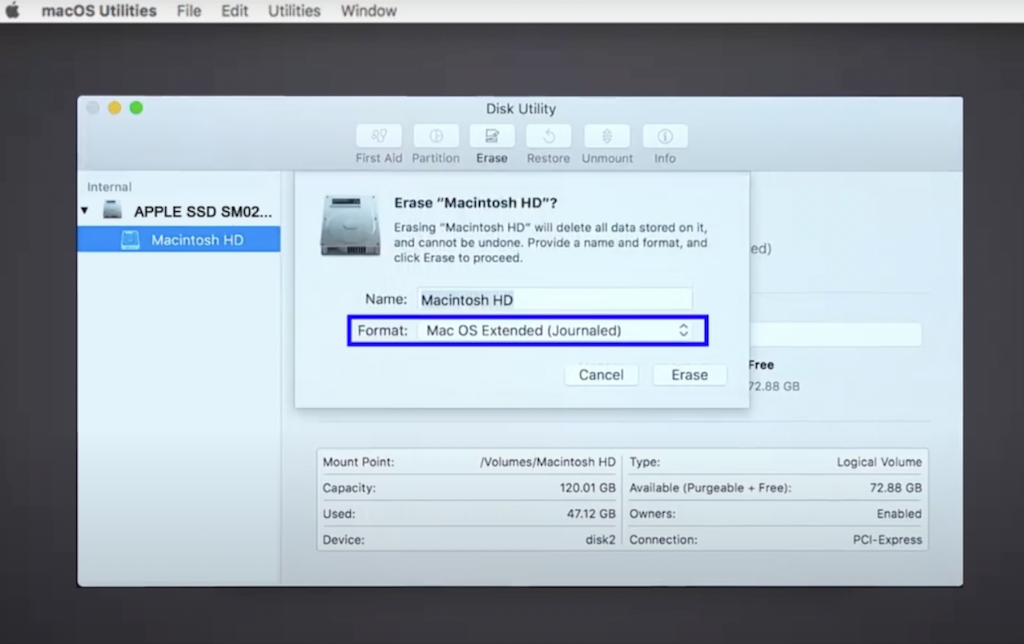1024x644 pixels.
Task: Open the Window menu
Action: [368, 11]
